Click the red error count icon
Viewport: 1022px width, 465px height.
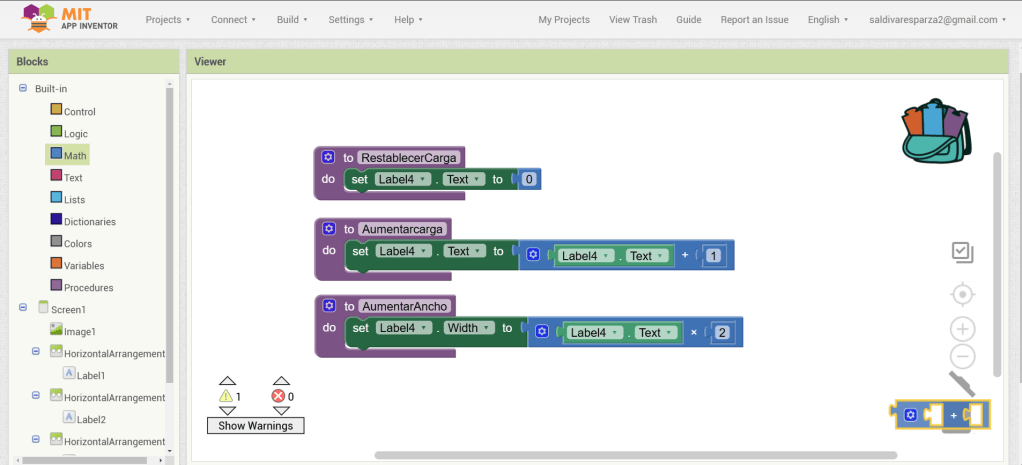coord(280,396)
